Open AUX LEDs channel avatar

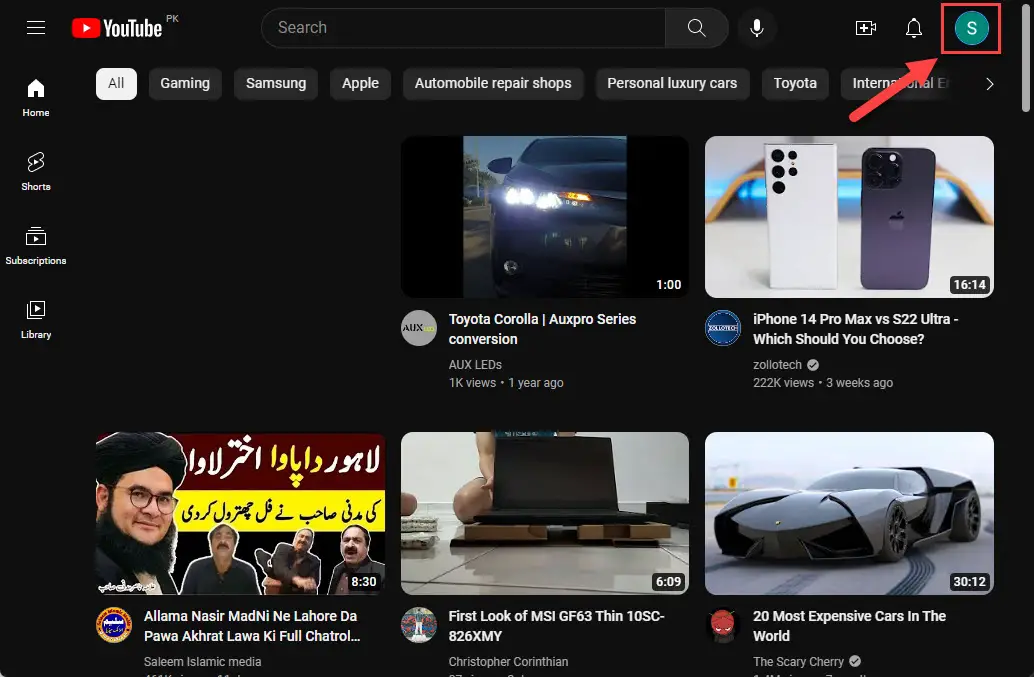(419, 328)
